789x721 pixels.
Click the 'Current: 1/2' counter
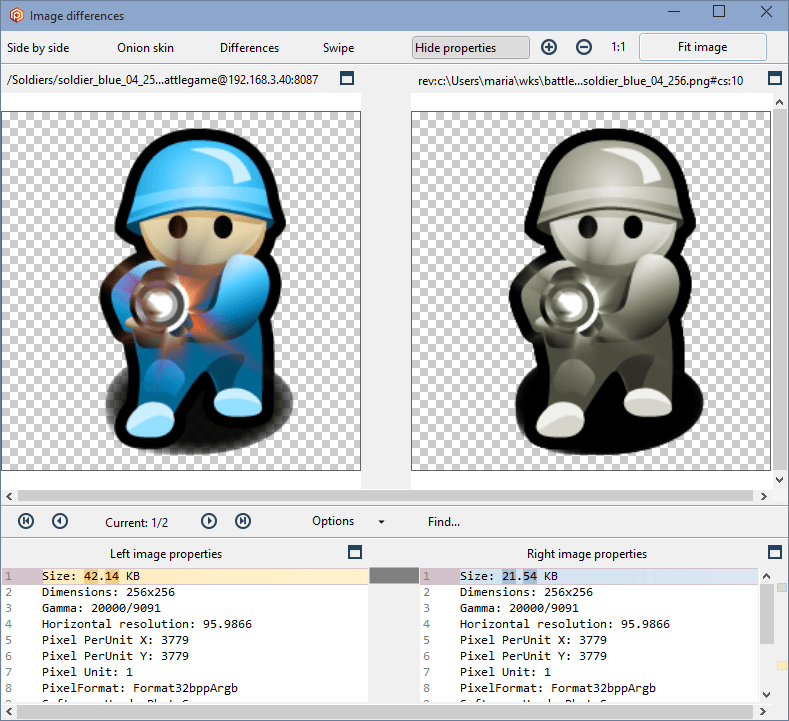(x=136, y=523)
